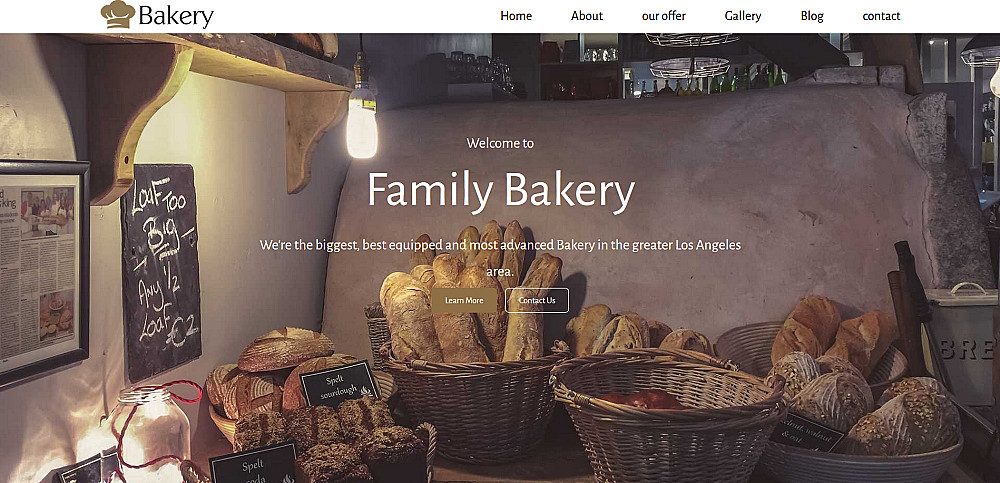Image resolution: width=1000 pixels, height=483 pixels.
Task: Click the Los Angeles tagline paragraph
Action: (500, 258)
